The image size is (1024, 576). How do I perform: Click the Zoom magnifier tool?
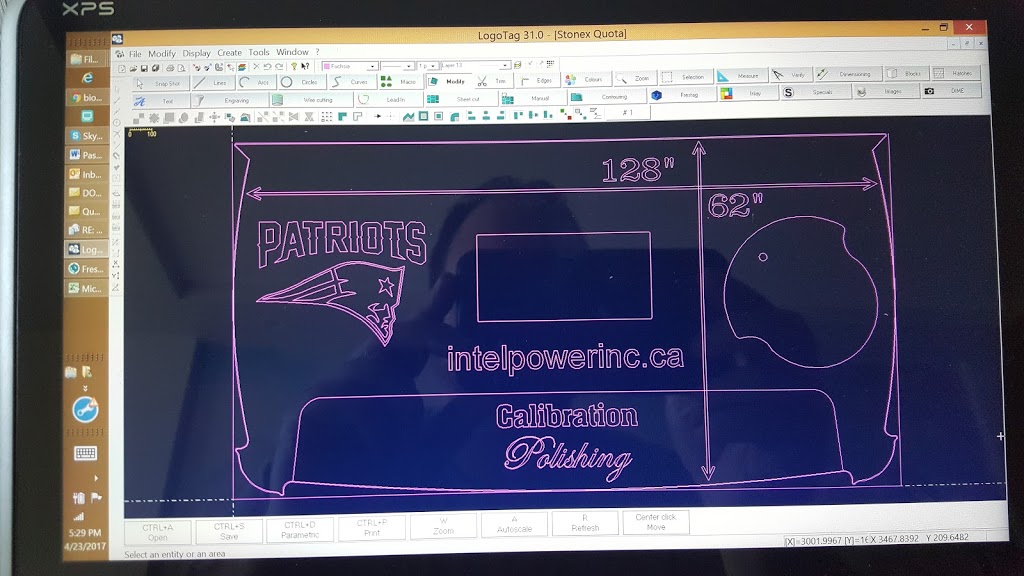pyautogui.click(x=634, y=78)
